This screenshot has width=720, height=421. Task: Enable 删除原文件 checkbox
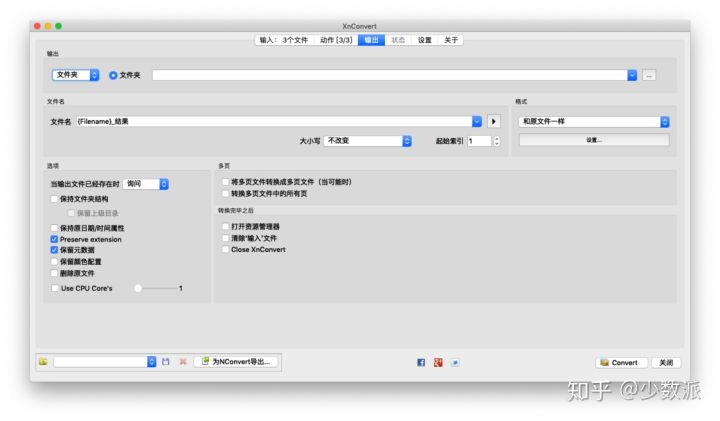pyautogui.click(x=54, y=273)
